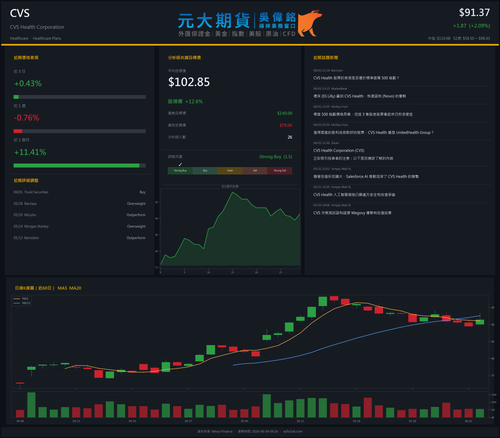Open the Wegovy CVS news headline
The image size is (500, 438).
352,213
